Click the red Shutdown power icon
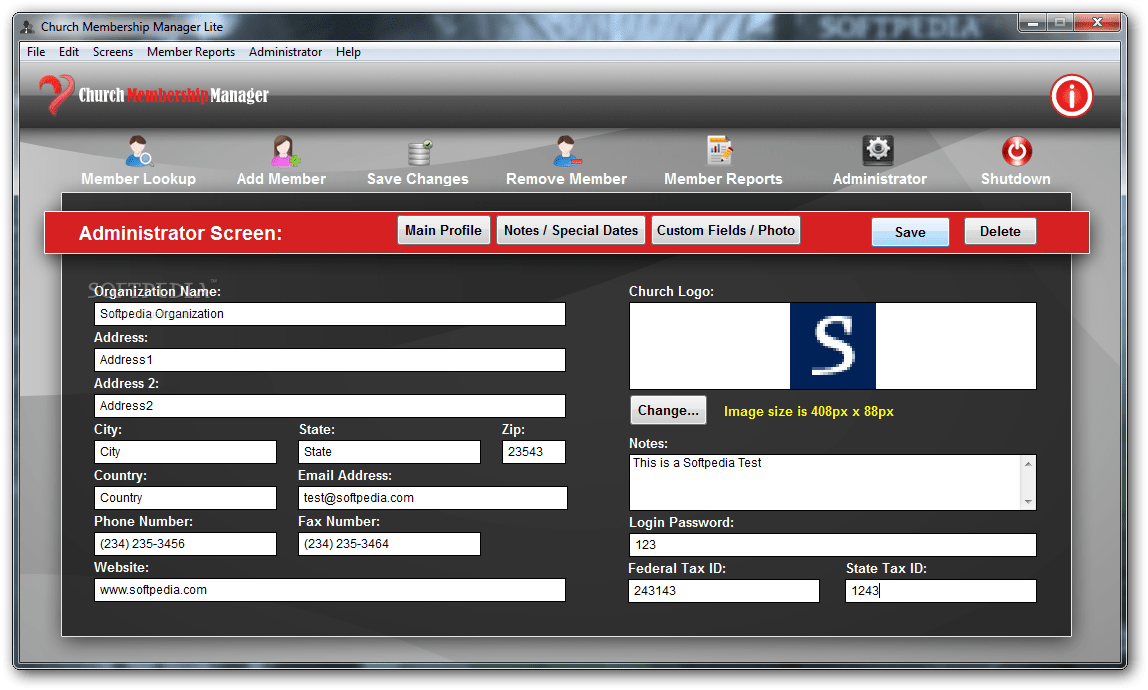Viewport: 1148px width, 690px height. tap(1016, 151)
